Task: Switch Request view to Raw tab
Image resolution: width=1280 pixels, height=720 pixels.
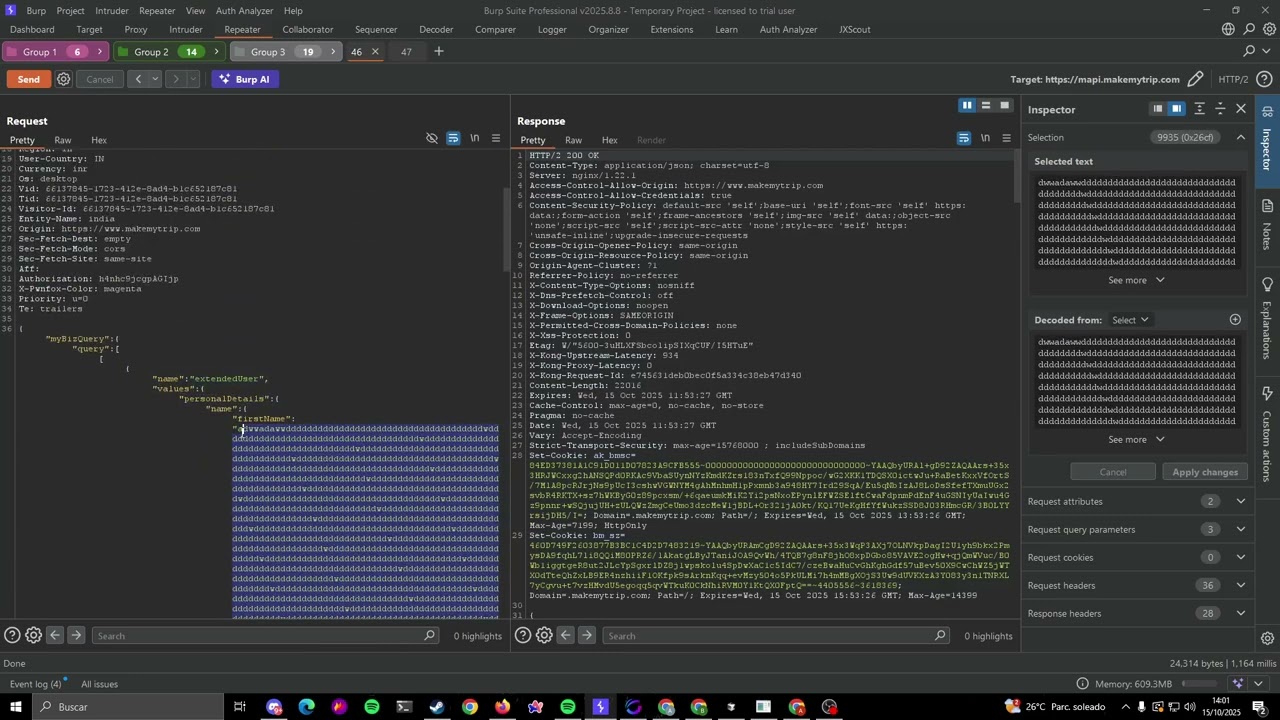Action: point(63,140)
